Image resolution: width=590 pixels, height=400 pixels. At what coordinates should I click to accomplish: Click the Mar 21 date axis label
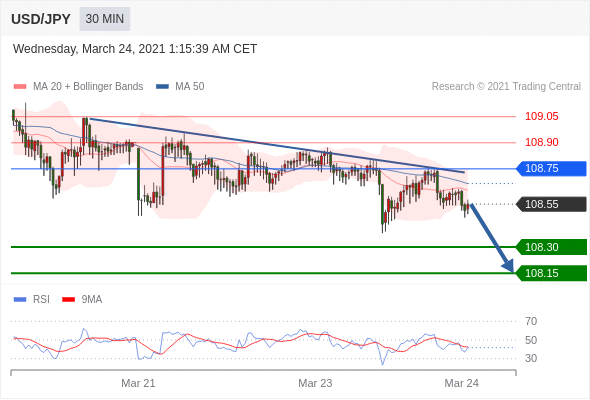coord(138,383)
